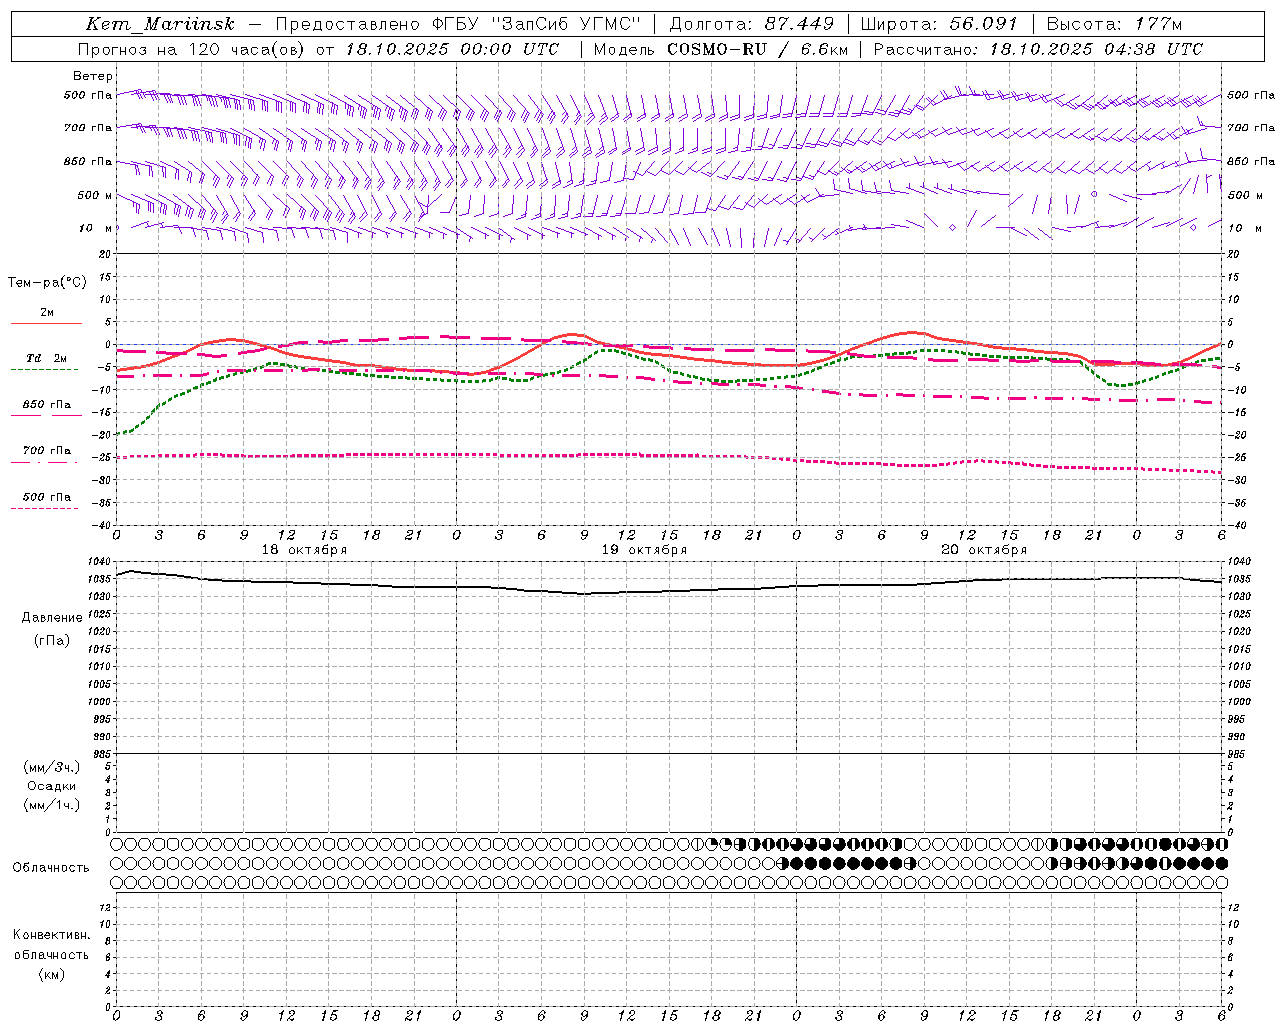The image size is (1280, 1024).
Task: Click the 10 м wind level label on the right side
Action: pos(1244,228)
